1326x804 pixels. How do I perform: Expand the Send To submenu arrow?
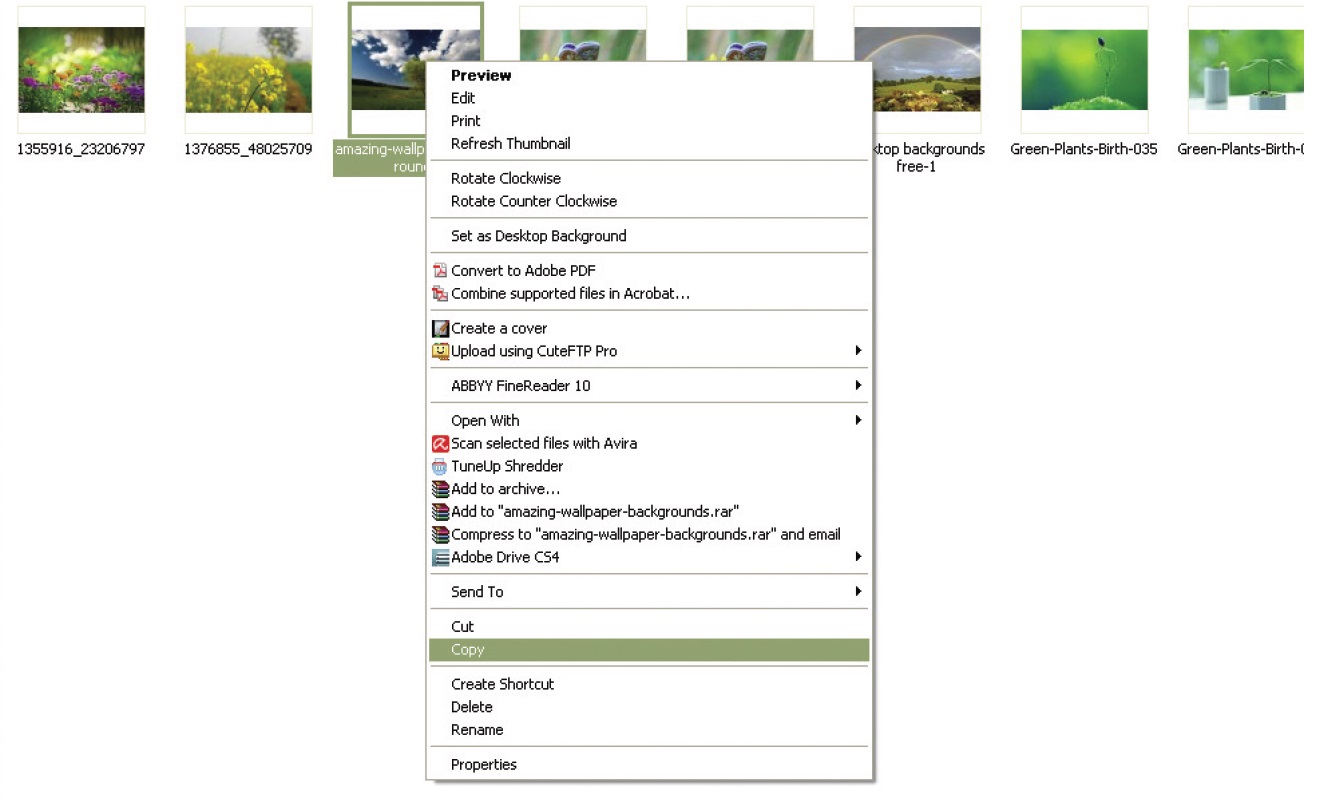pos(857,592)
